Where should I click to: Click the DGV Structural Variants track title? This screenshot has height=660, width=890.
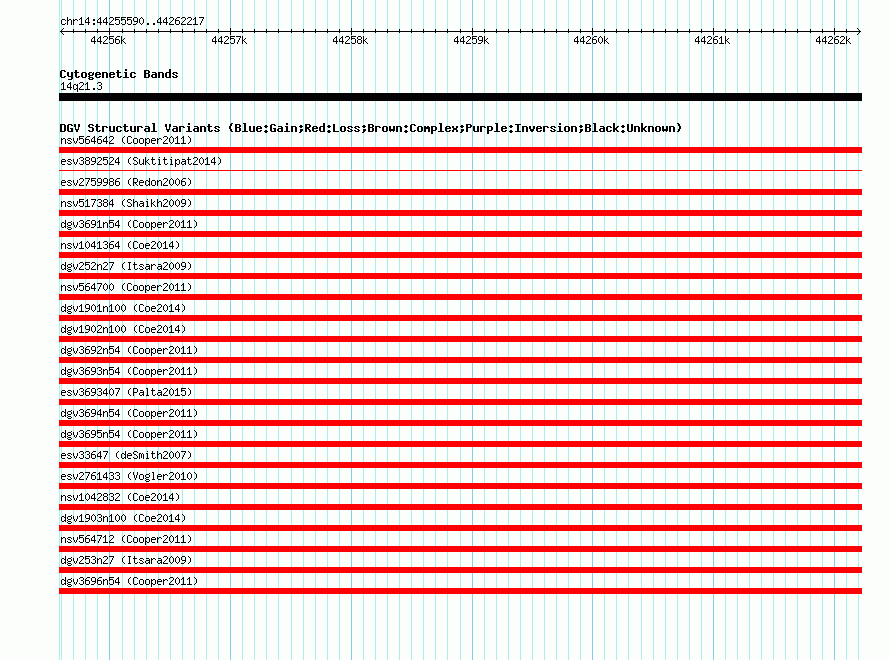coord(371,128)
